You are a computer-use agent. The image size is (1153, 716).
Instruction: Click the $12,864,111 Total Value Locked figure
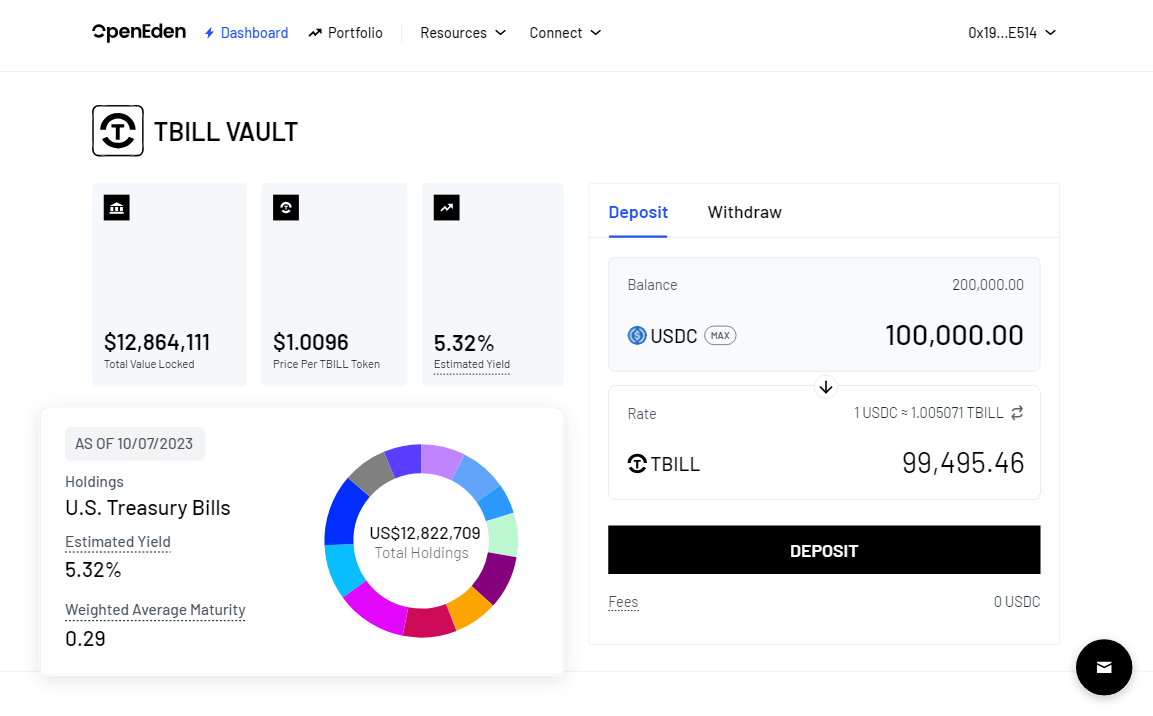click(157, 343)
